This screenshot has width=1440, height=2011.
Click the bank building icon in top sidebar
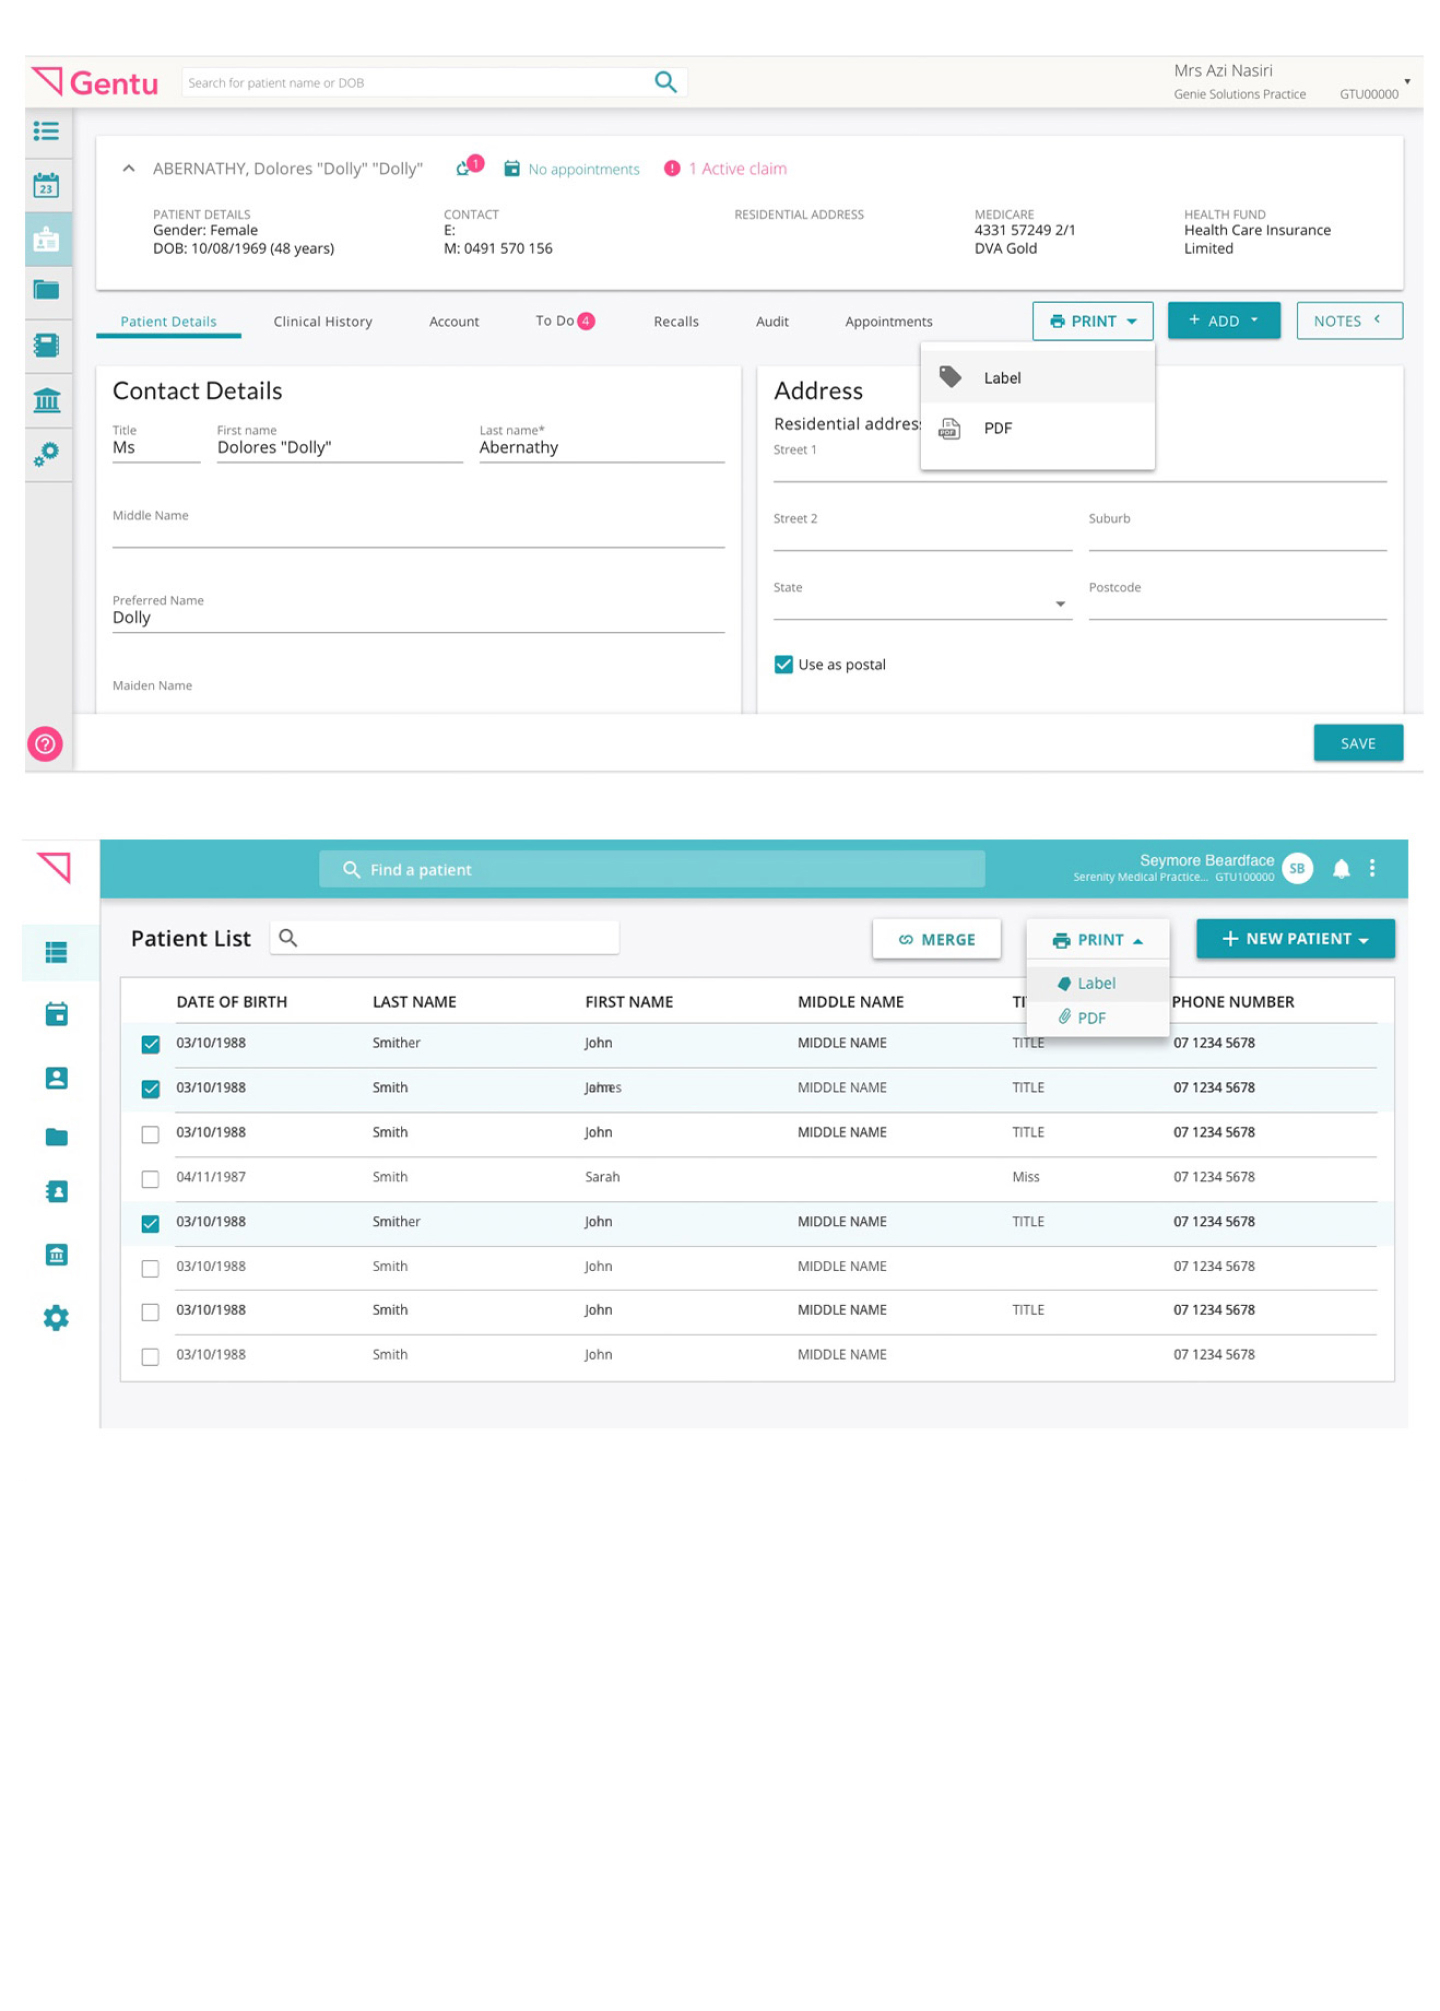46,401
